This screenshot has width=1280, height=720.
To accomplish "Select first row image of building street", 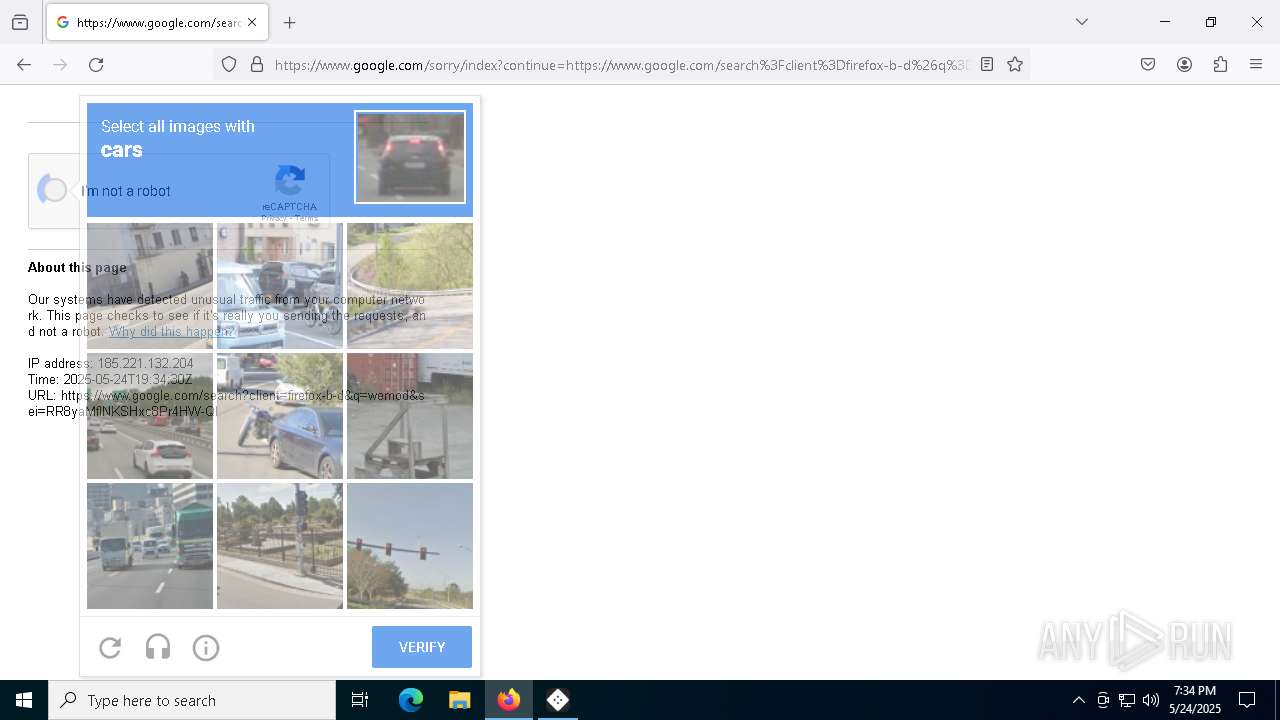I will tap(150, 286).
